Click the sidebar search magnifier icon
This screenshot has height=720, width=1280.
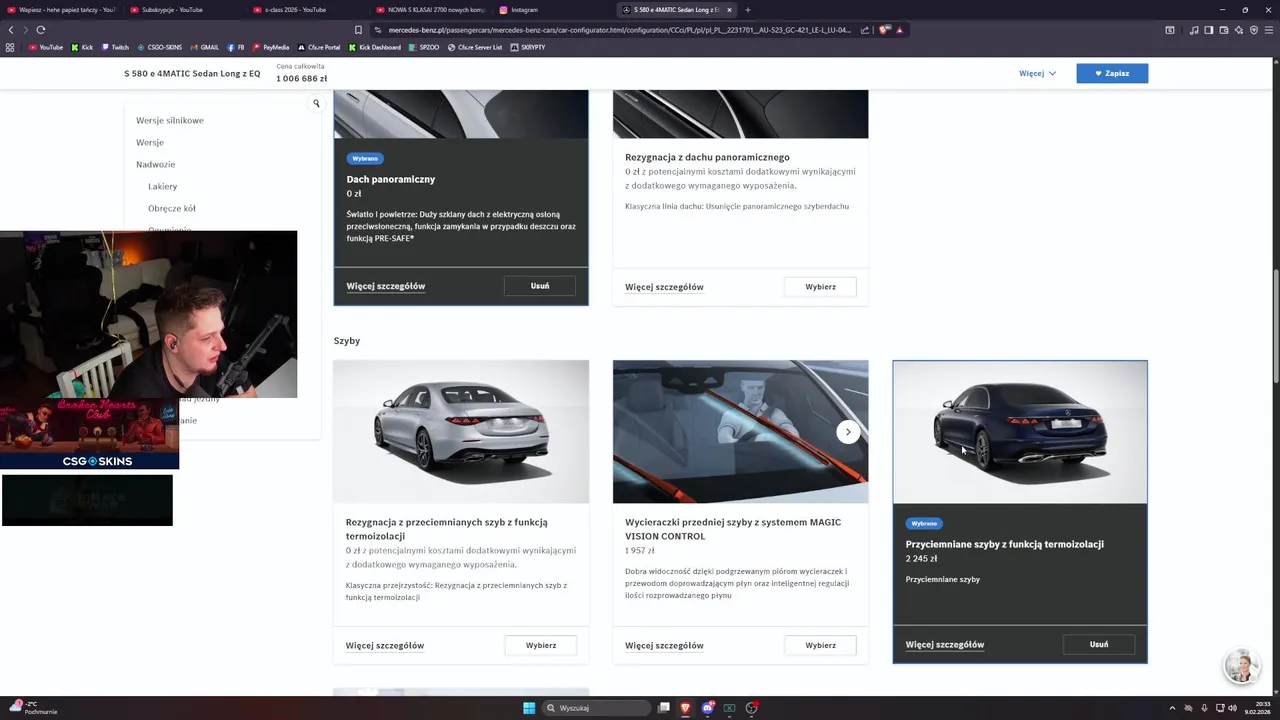point(316,103)
